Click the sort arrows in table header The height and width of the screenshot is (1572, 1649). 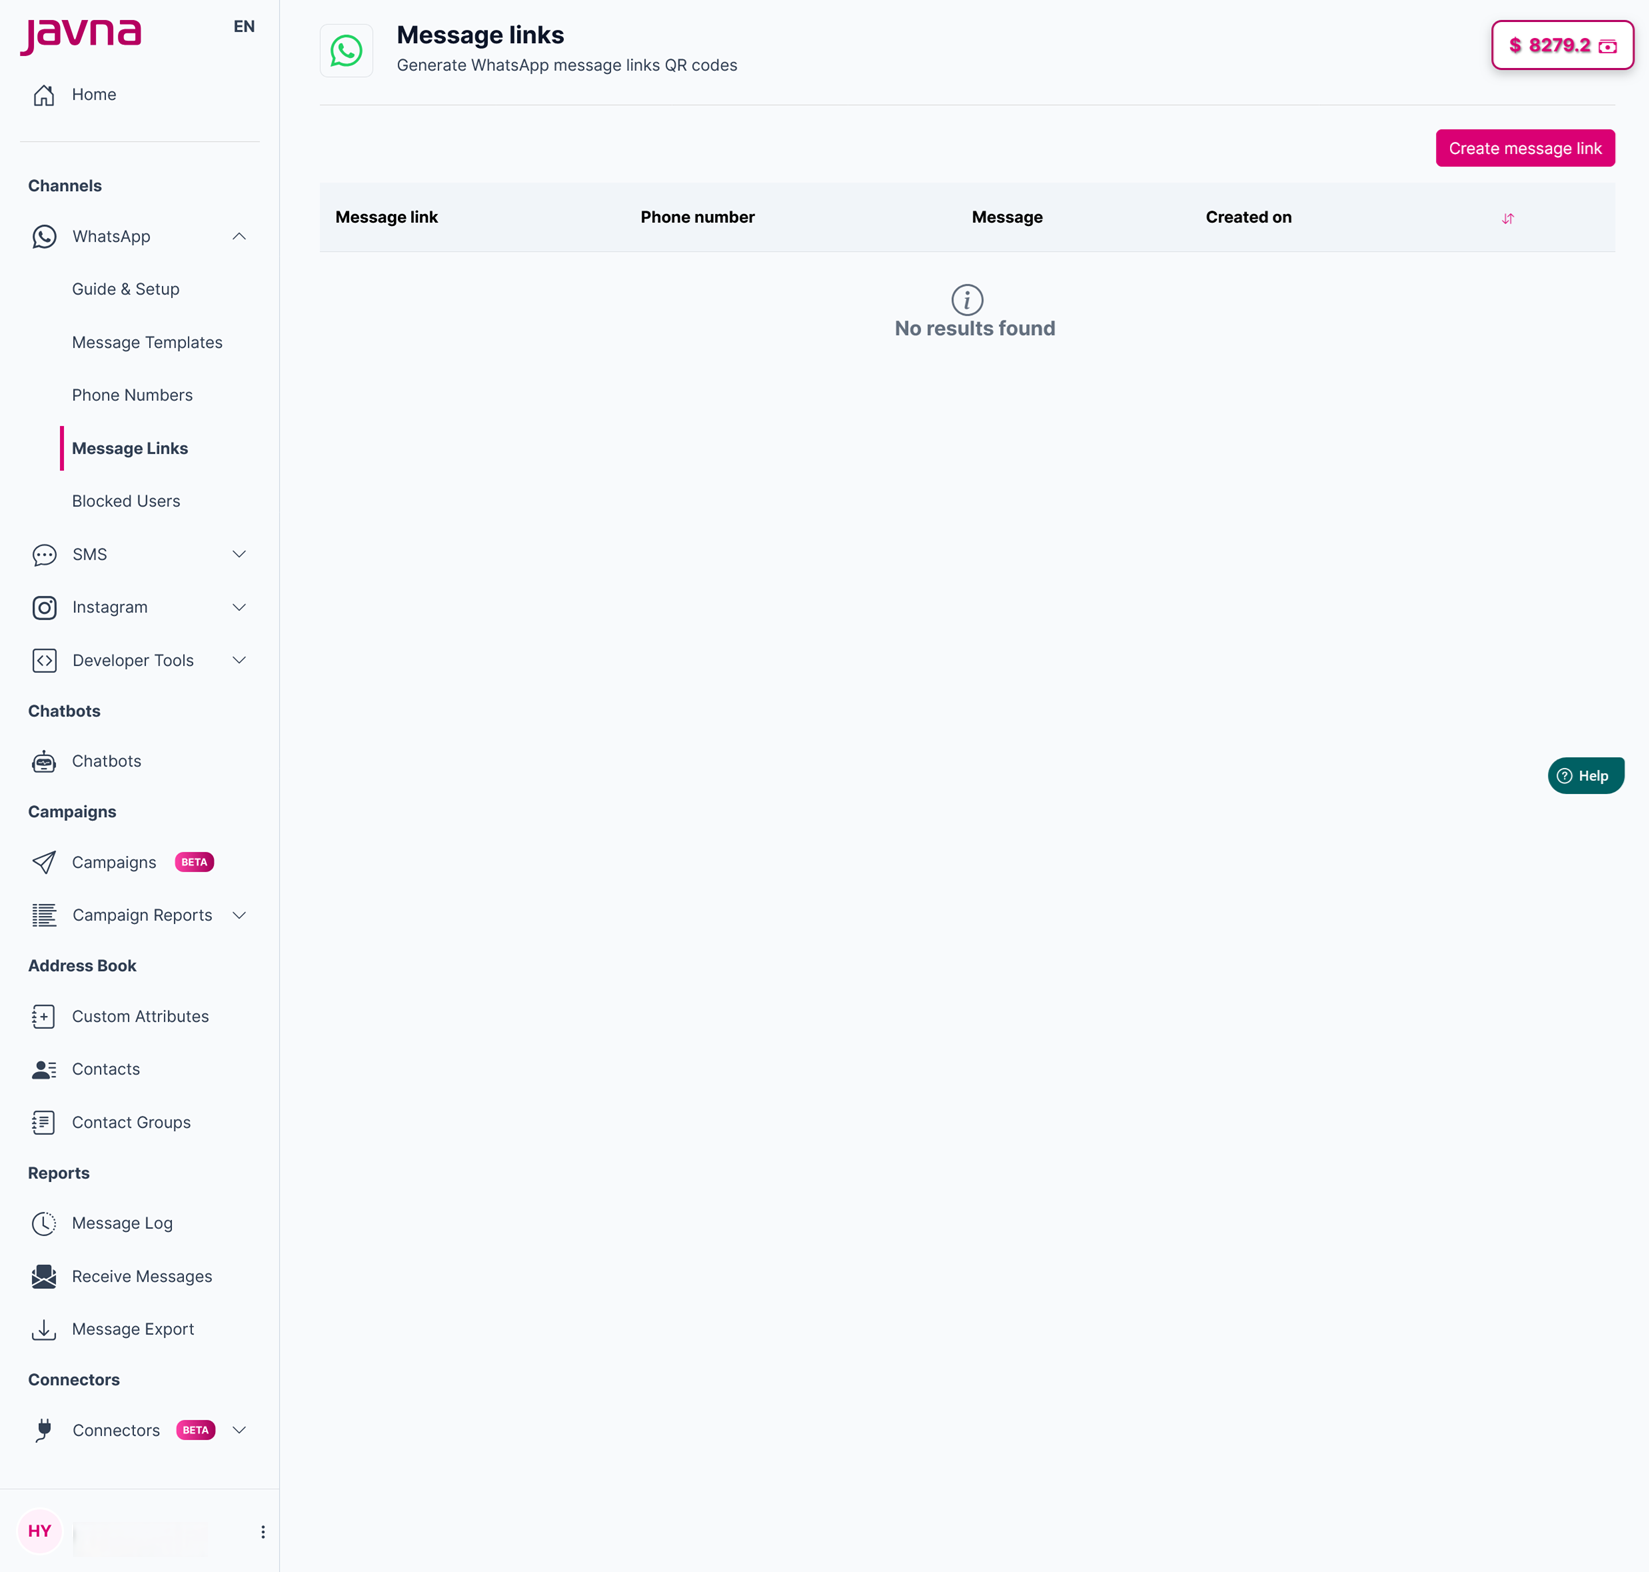1508,219
